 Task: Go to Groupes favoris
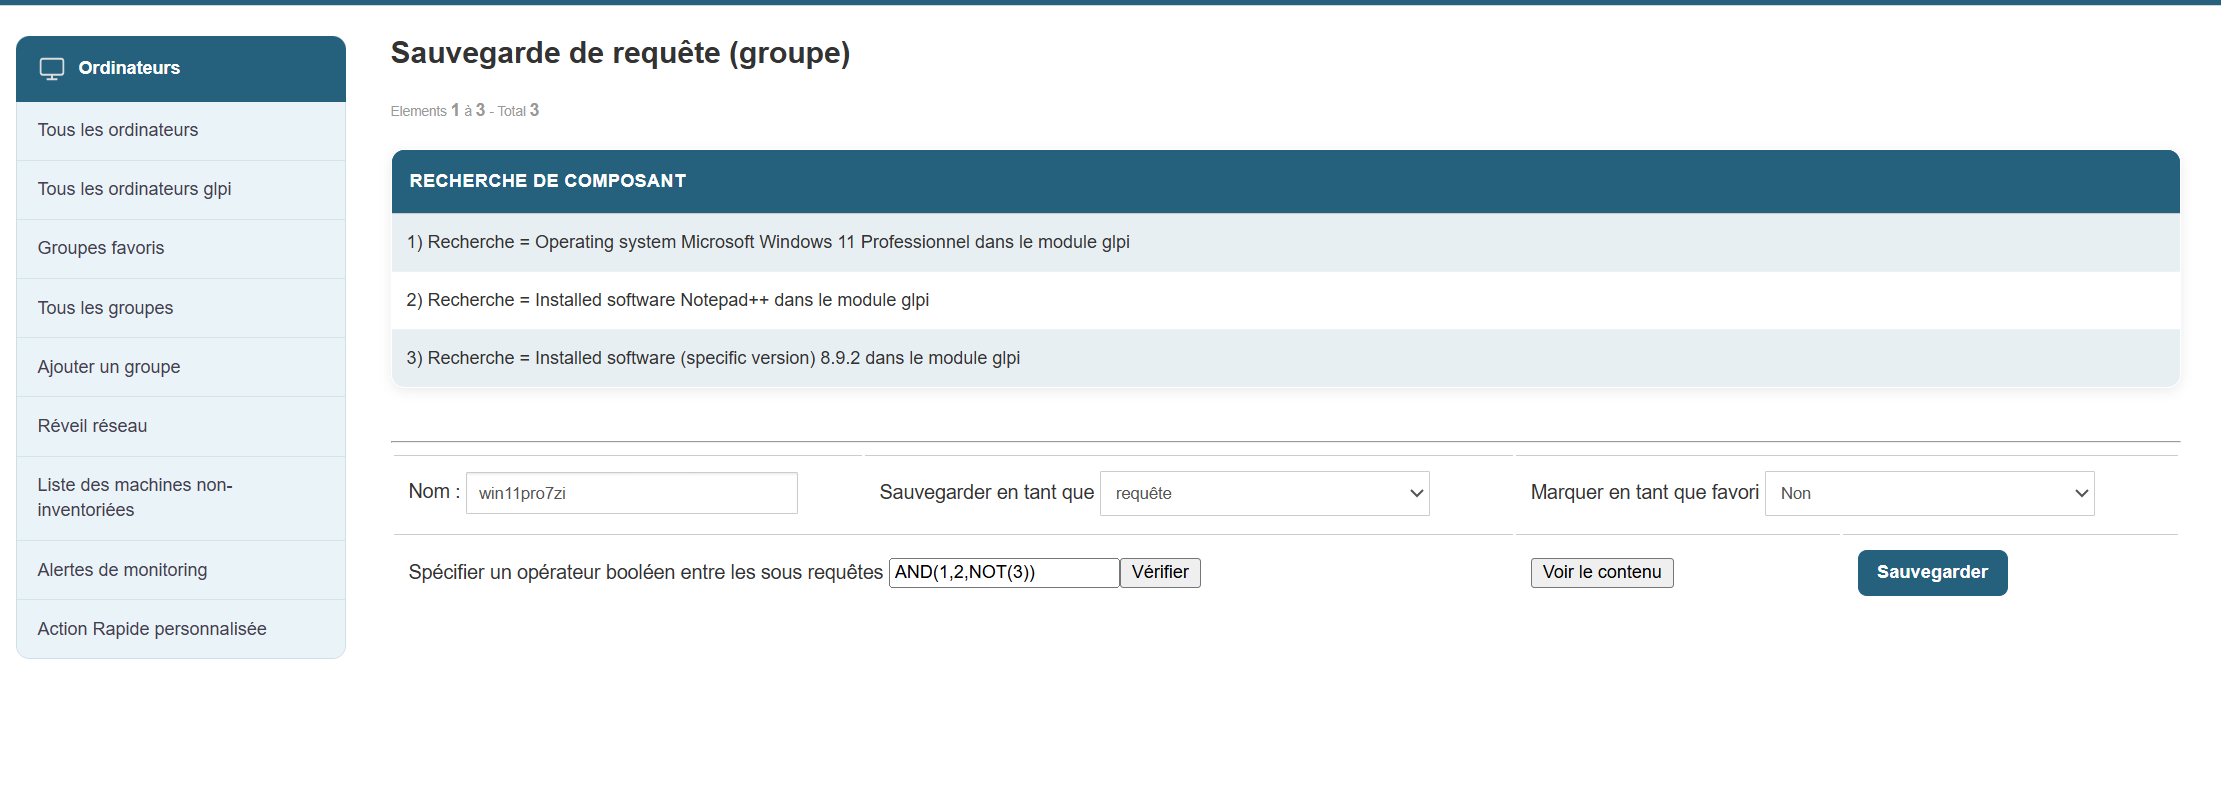[101, 248]
